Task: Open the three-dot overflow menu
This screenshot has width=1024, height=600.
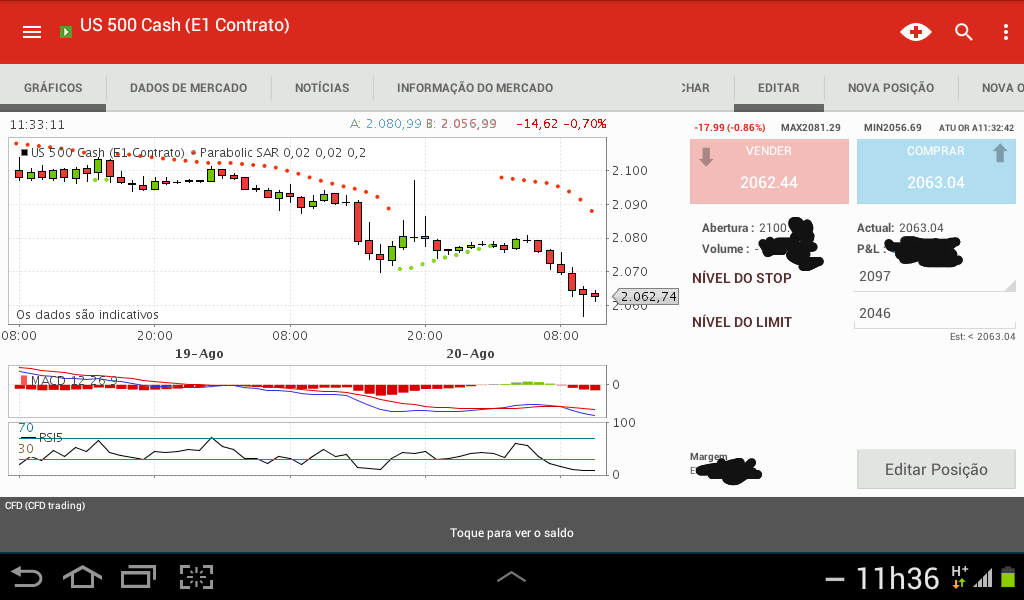Action: click(x=1006, y=32)
